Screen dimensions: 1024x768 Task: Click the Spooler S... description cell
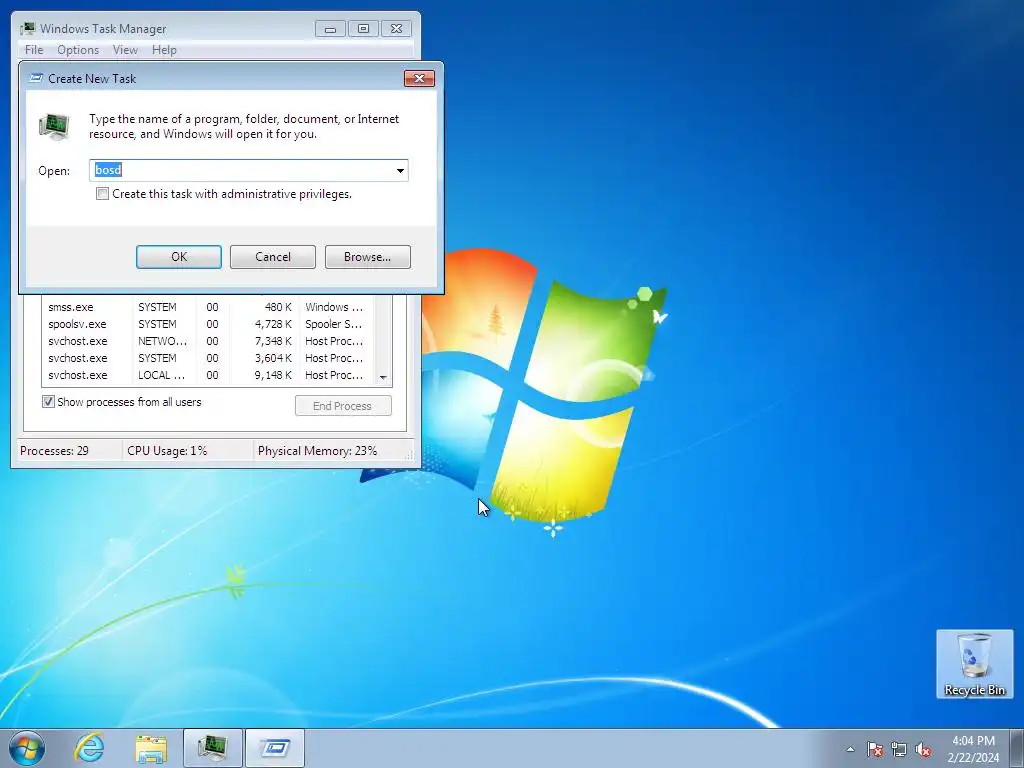tap(333, 324)
